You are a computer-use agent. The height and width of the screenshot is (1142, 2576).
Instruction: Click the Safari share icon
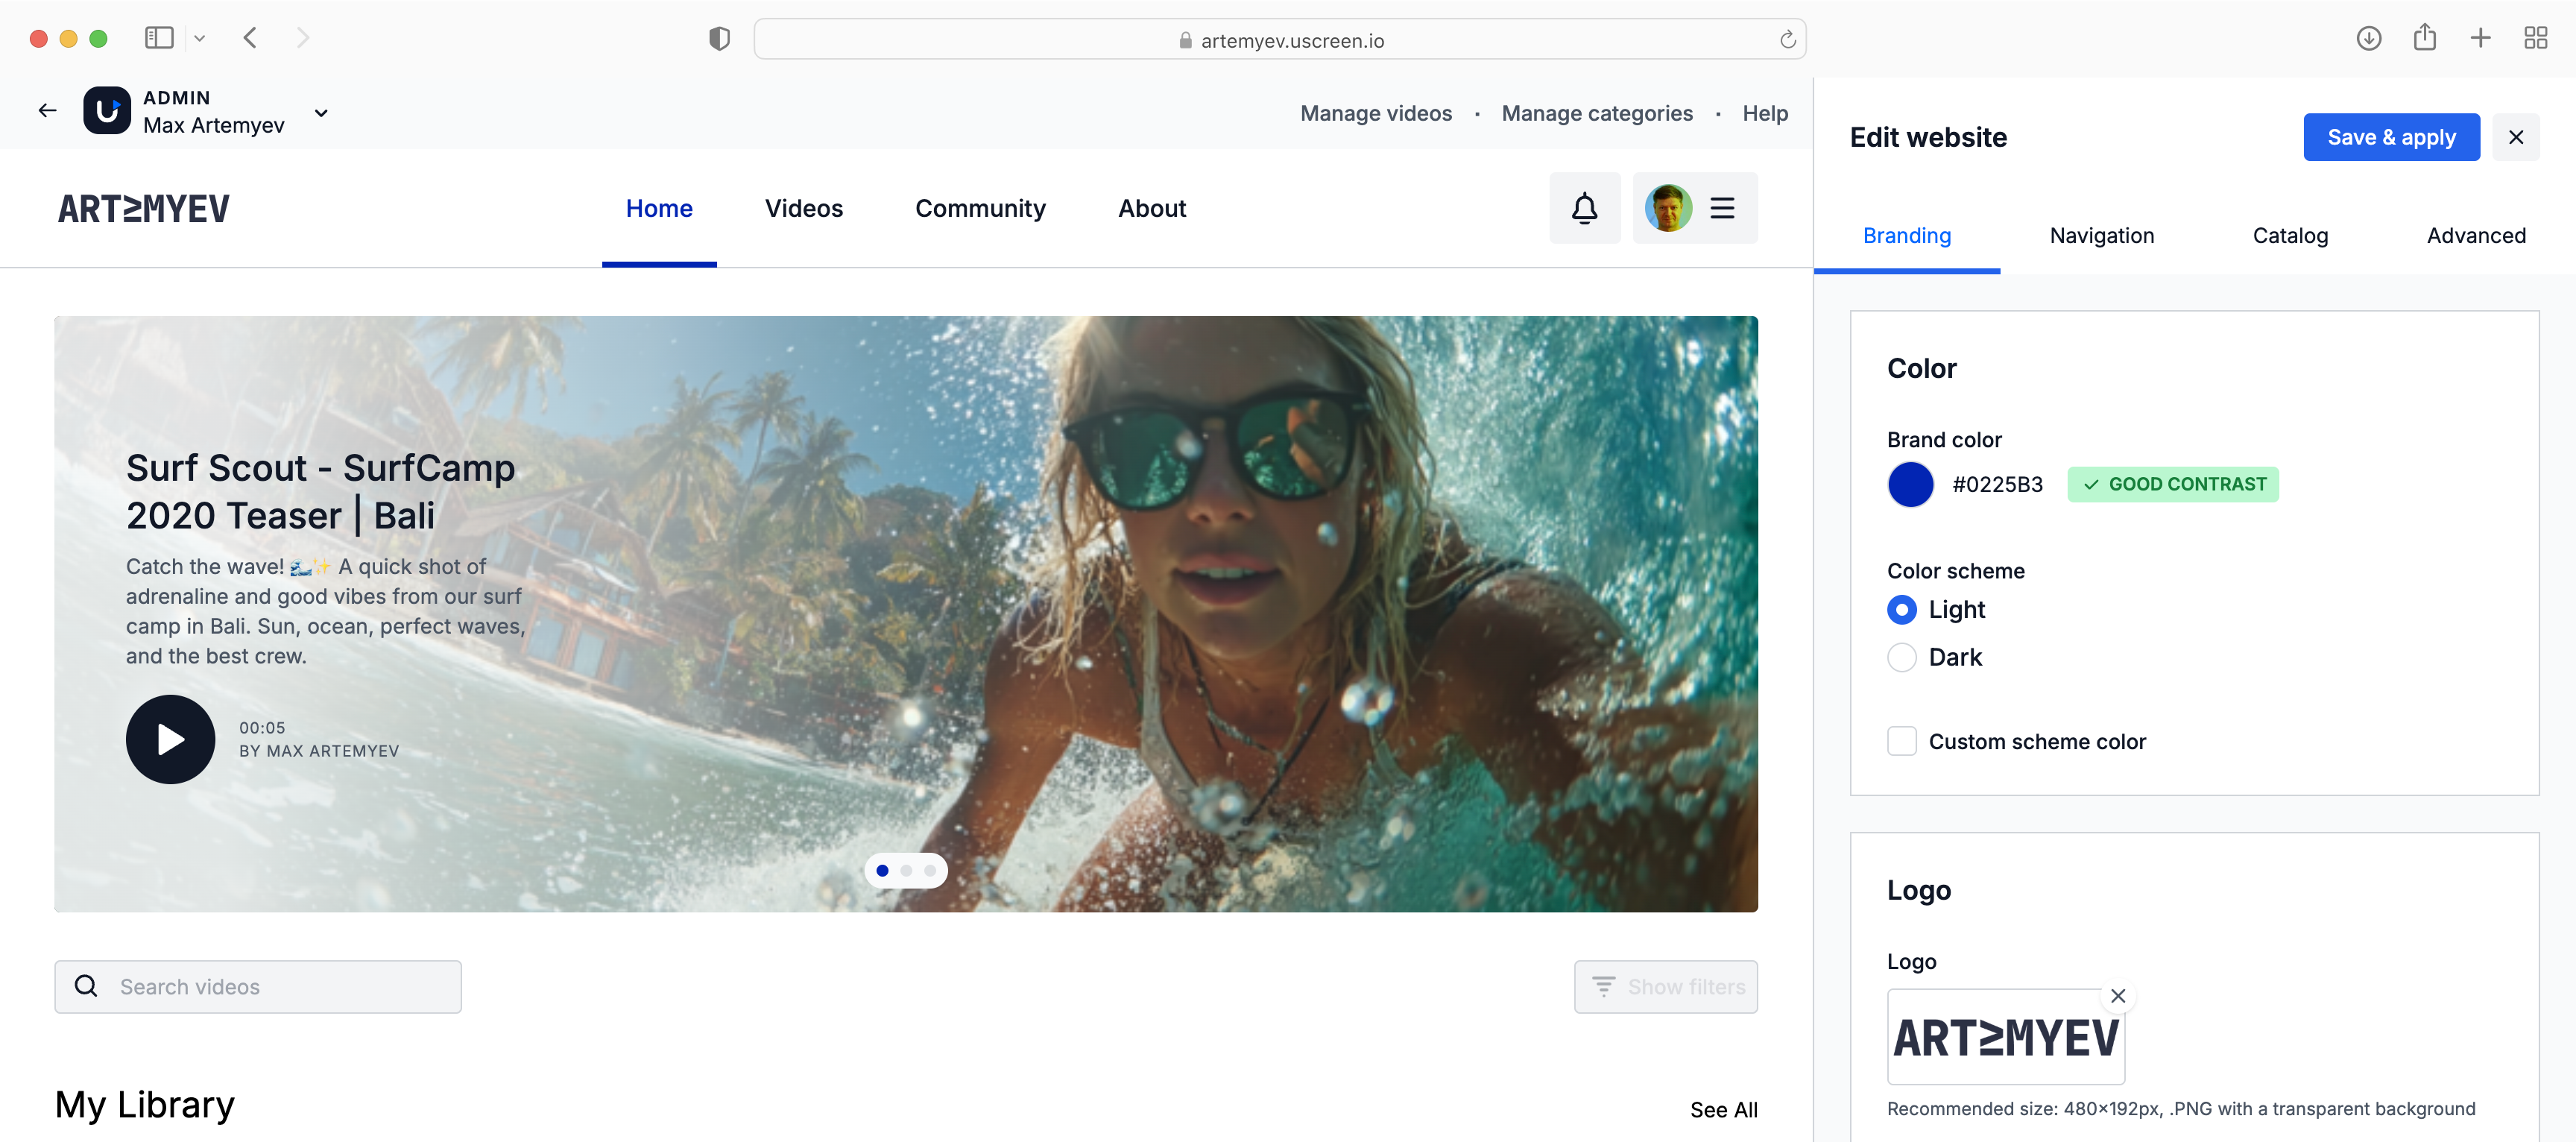click(x=2424, y=39)
